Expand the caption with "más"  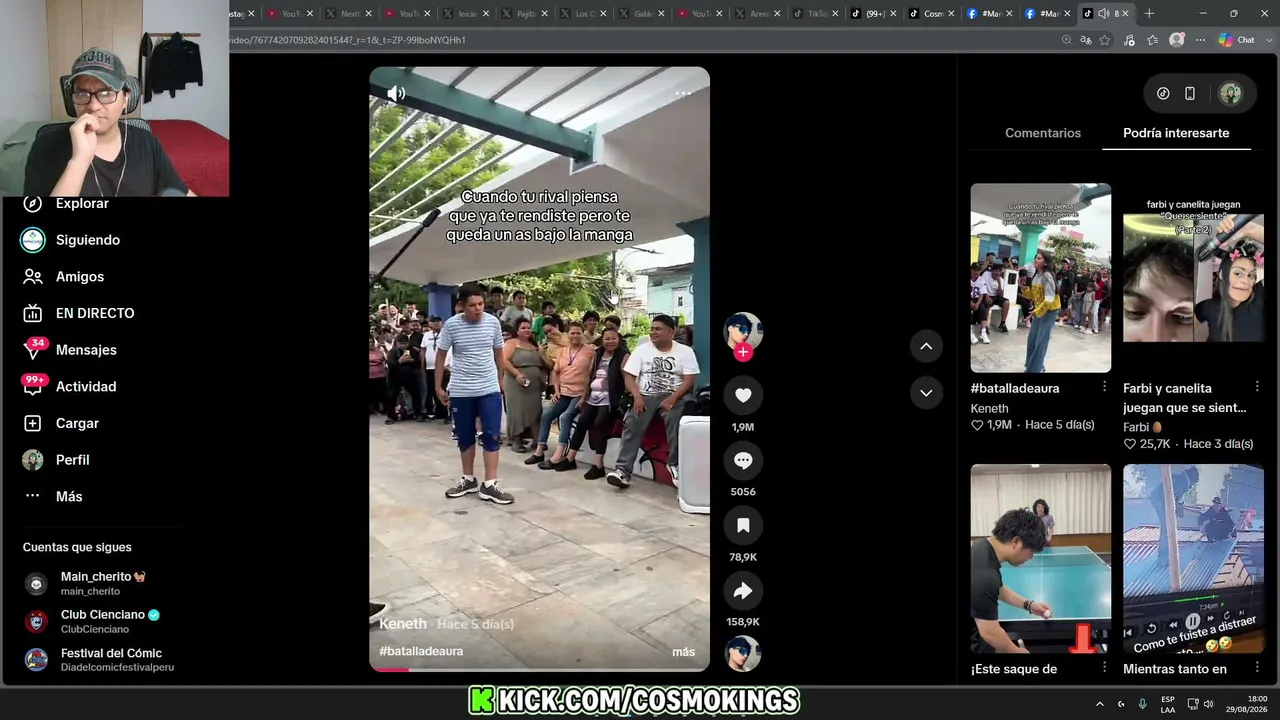point(684,652)
